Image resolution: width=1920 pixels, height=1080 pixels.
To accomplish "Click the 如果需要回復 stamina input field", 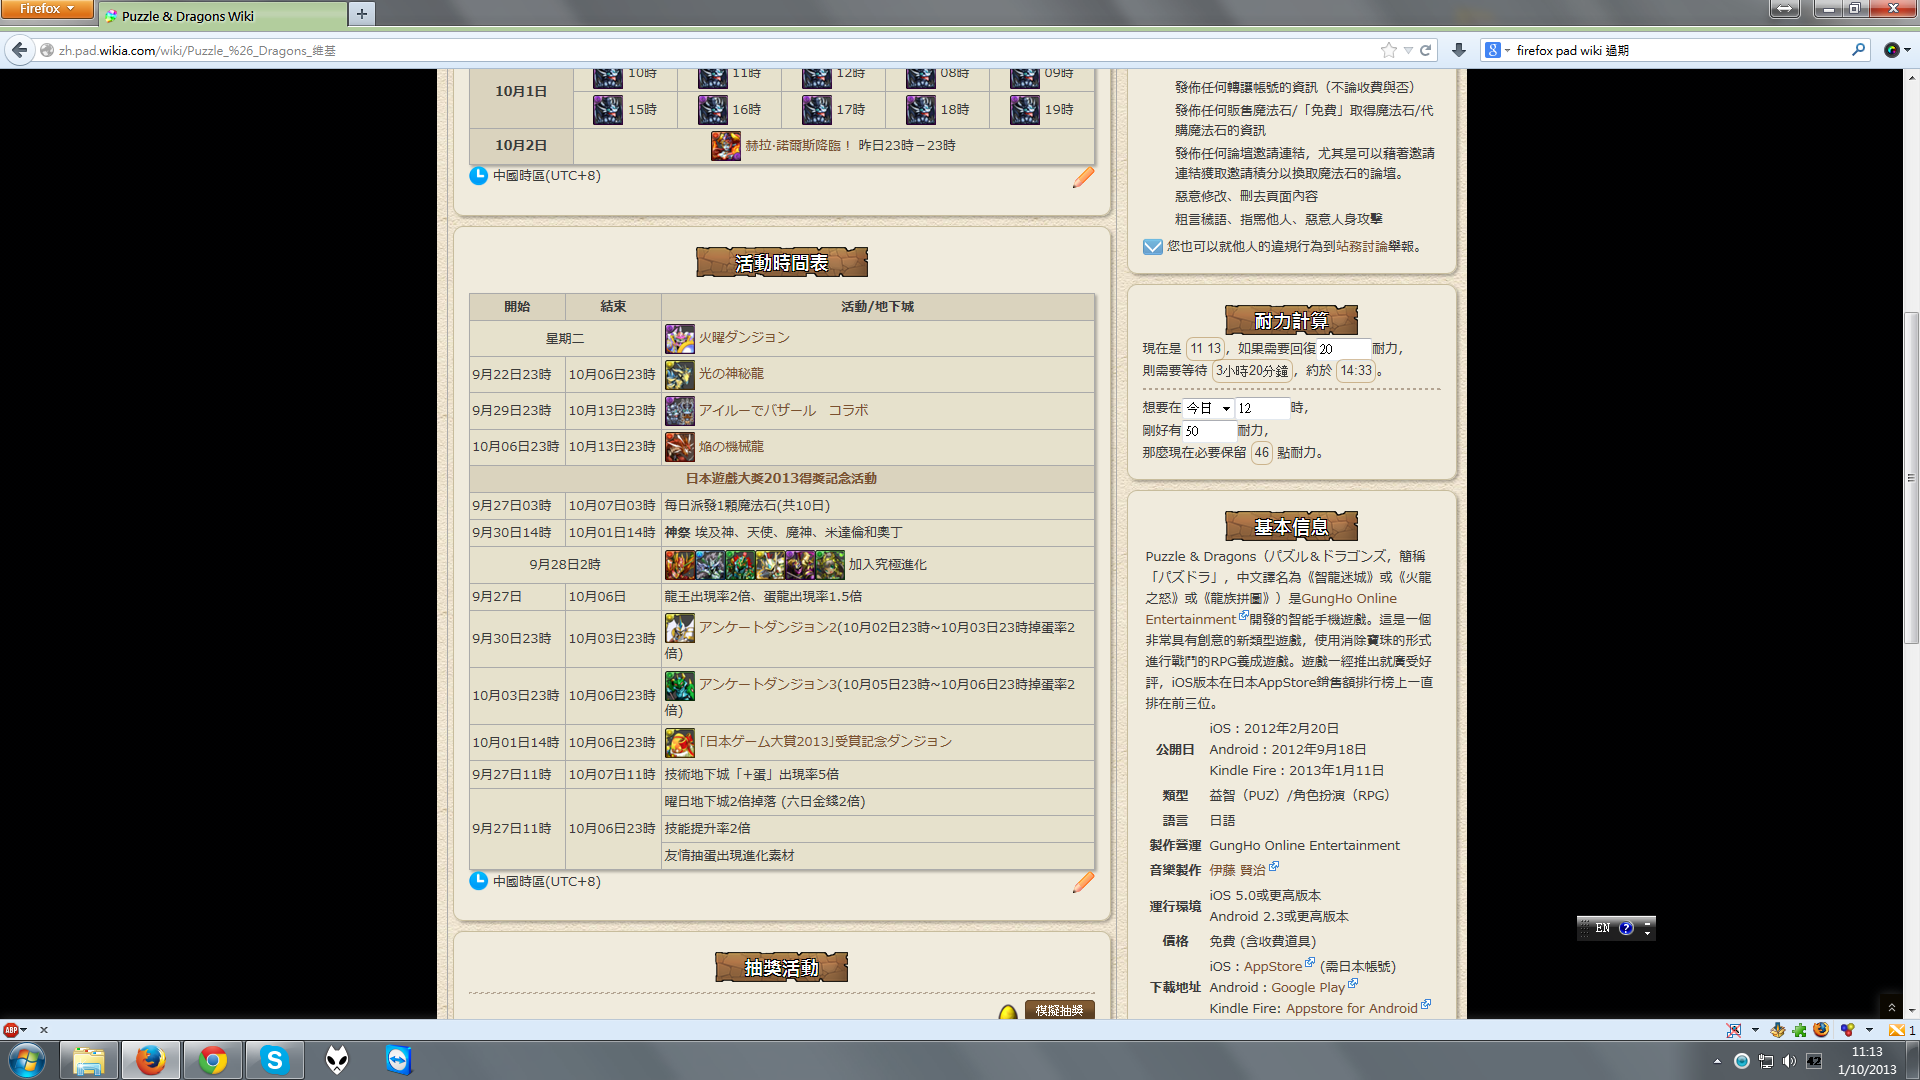I will [x=1343, y=349].
